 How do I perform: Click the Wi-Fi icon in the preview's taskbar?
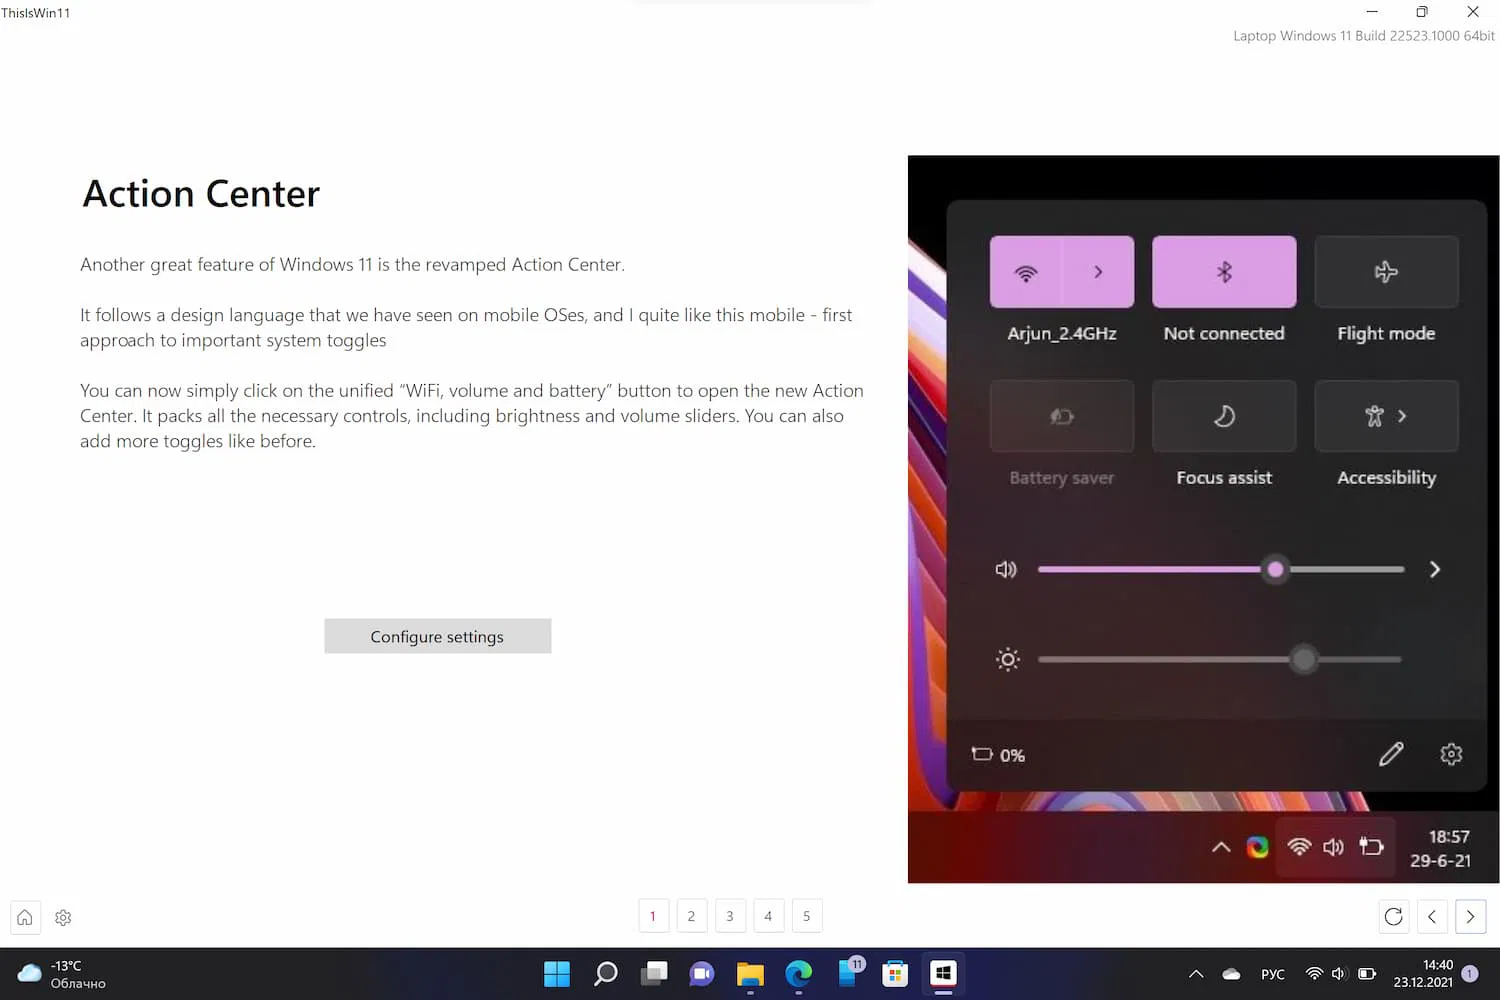click(x=1299, y=847)
